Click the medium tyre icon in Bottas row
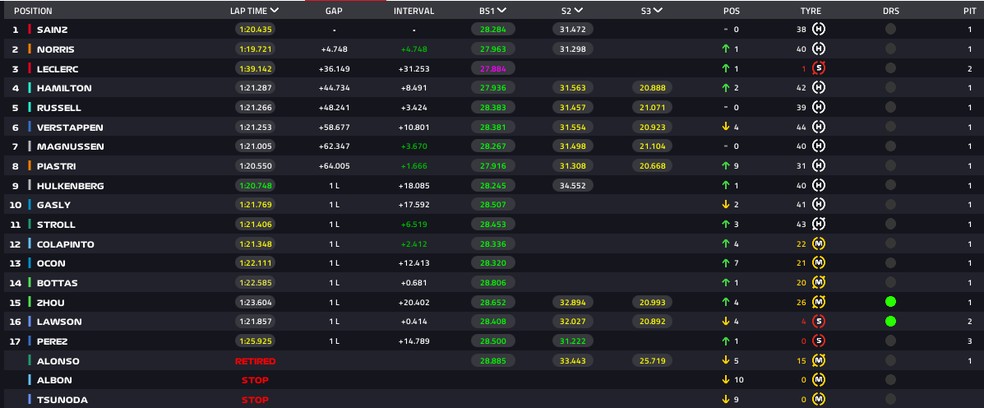Viewport: 984px width, 408px height. point(818,282)
